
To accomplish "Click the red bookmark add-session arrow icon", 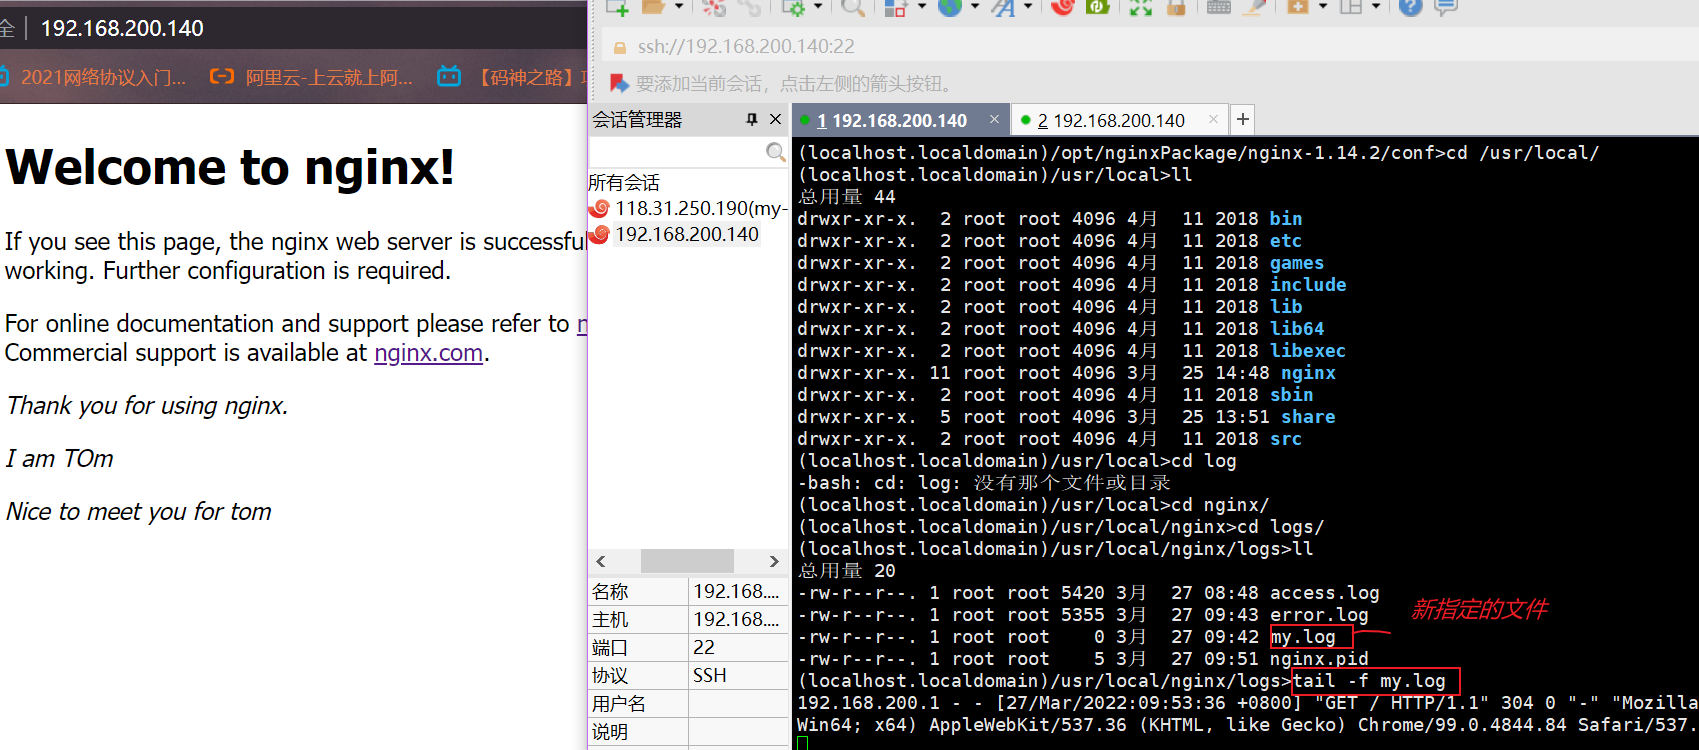I will (620, 83).
